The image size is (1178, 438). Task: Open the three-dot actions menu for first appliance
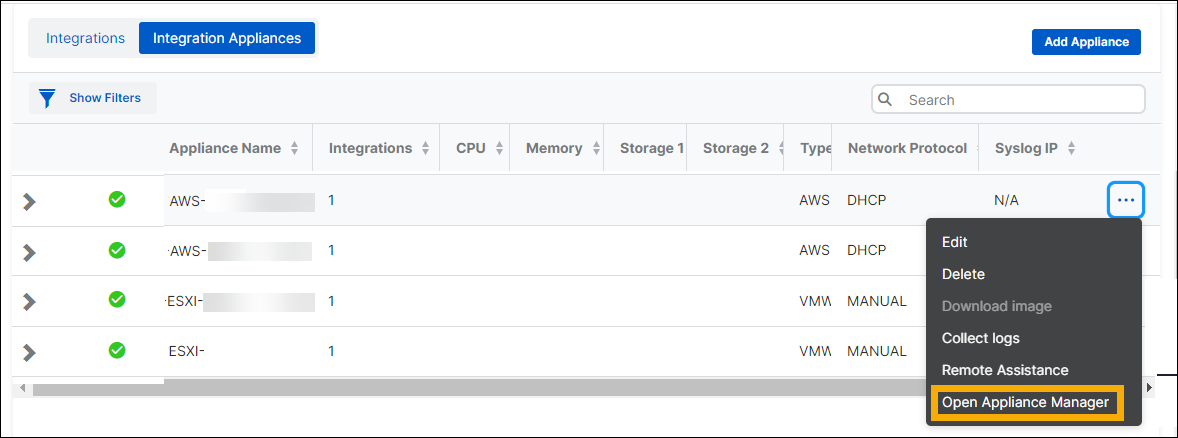1126,200
